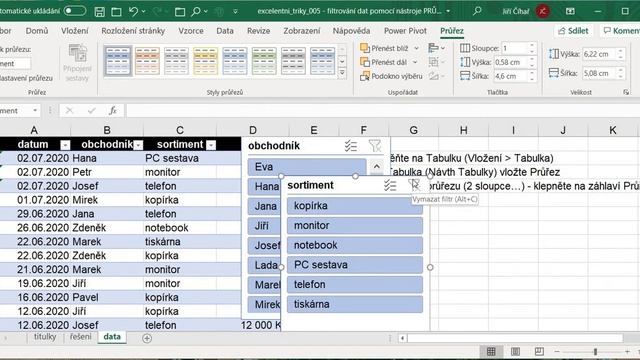This screenshot has width=640, height=360.
Task: Open the Vložení ribbon tab
Action: (x=75, y=31)
